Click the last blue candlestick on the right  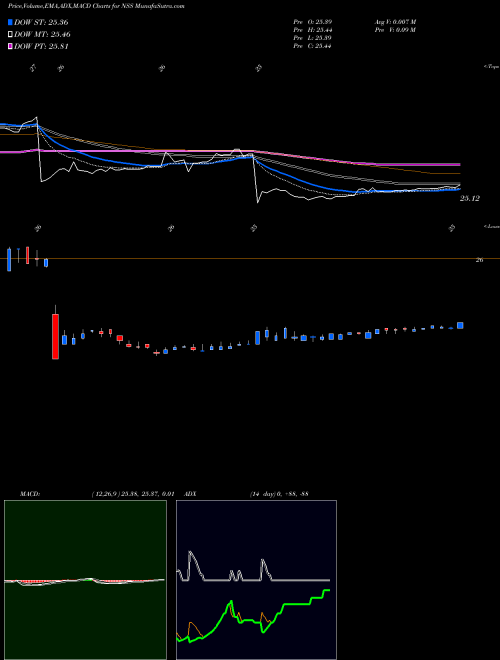(460, 325)
